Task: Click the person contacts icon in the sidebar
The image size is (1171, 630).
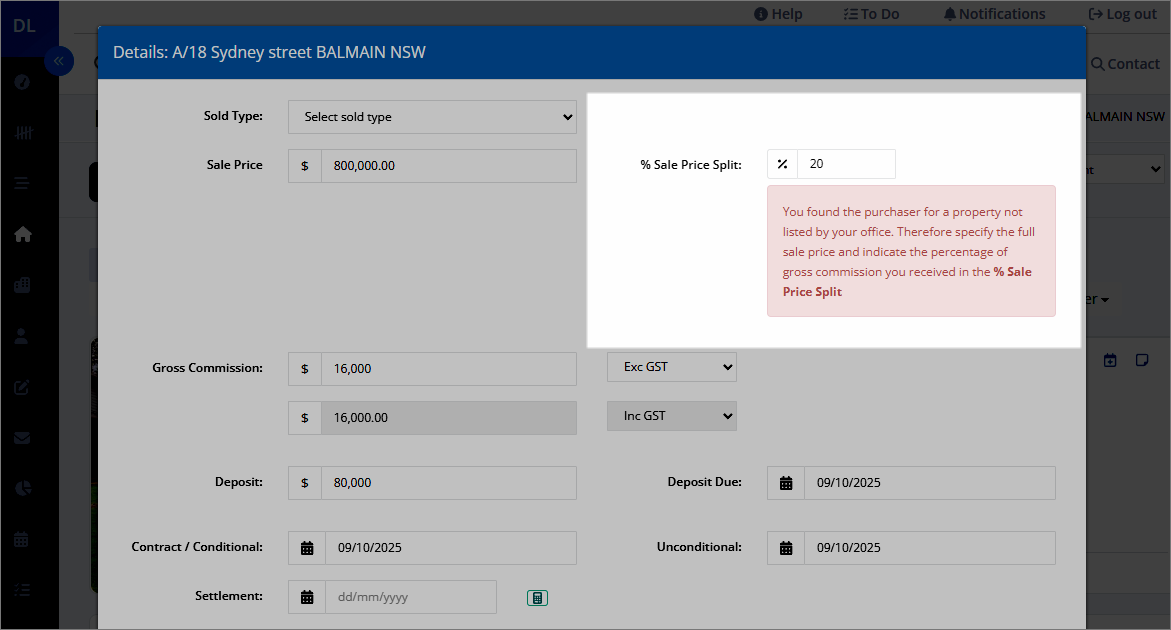Action: (x=22, y=336)
